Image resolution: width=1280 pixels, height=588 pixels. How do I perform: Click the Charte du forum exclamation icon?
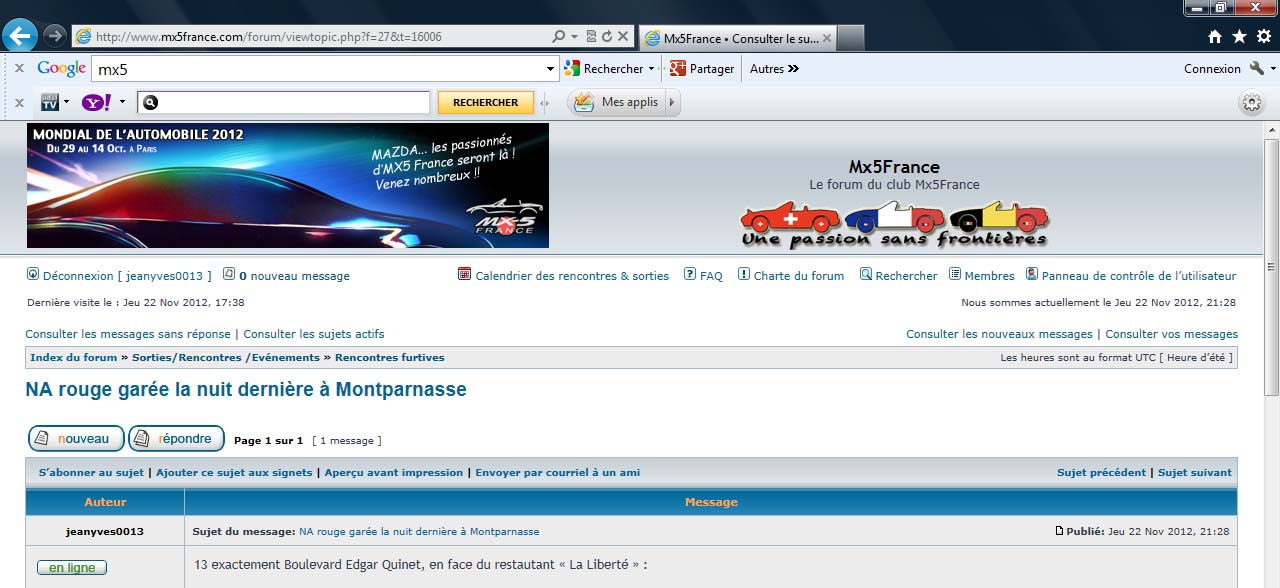(x=744, y=274)
